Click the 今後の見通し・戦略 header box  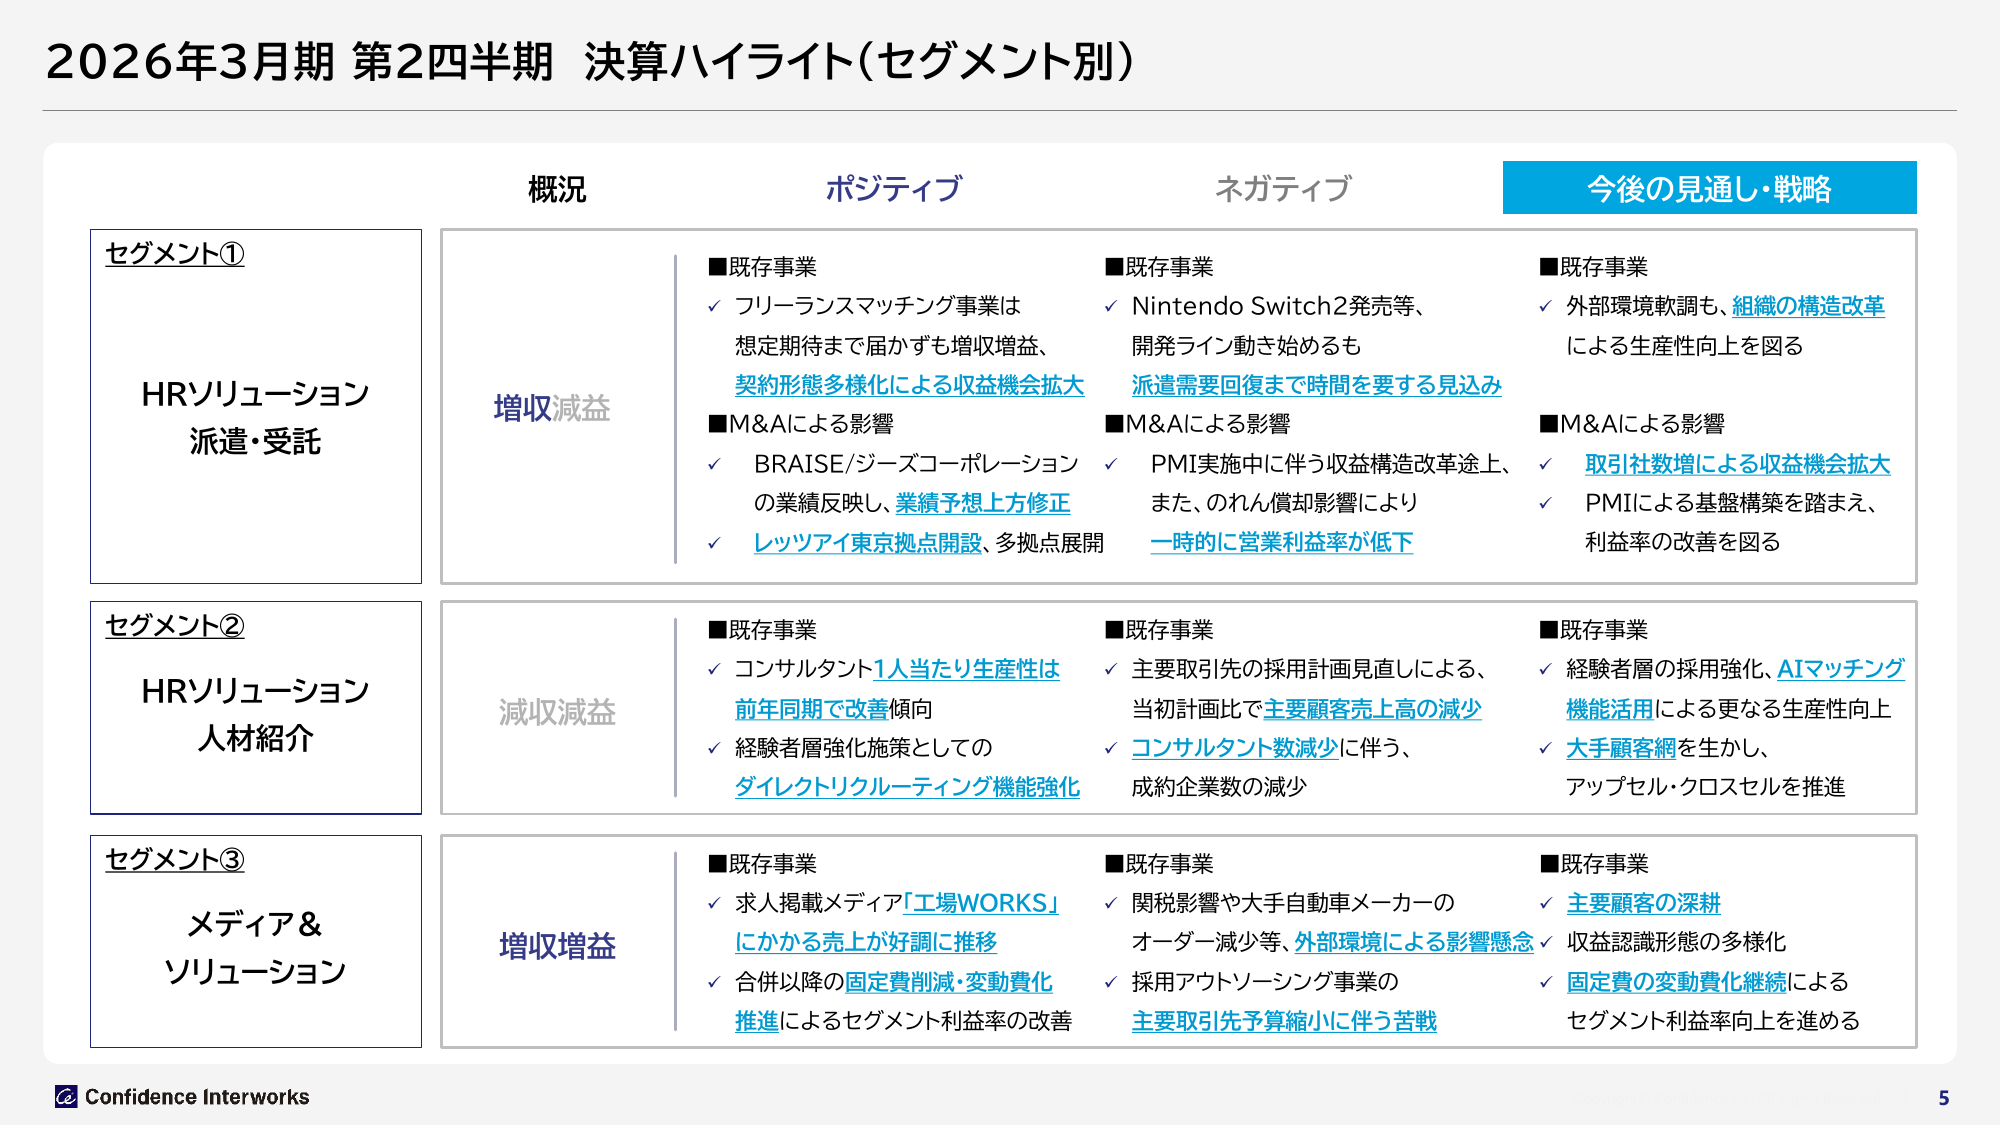1708,188
